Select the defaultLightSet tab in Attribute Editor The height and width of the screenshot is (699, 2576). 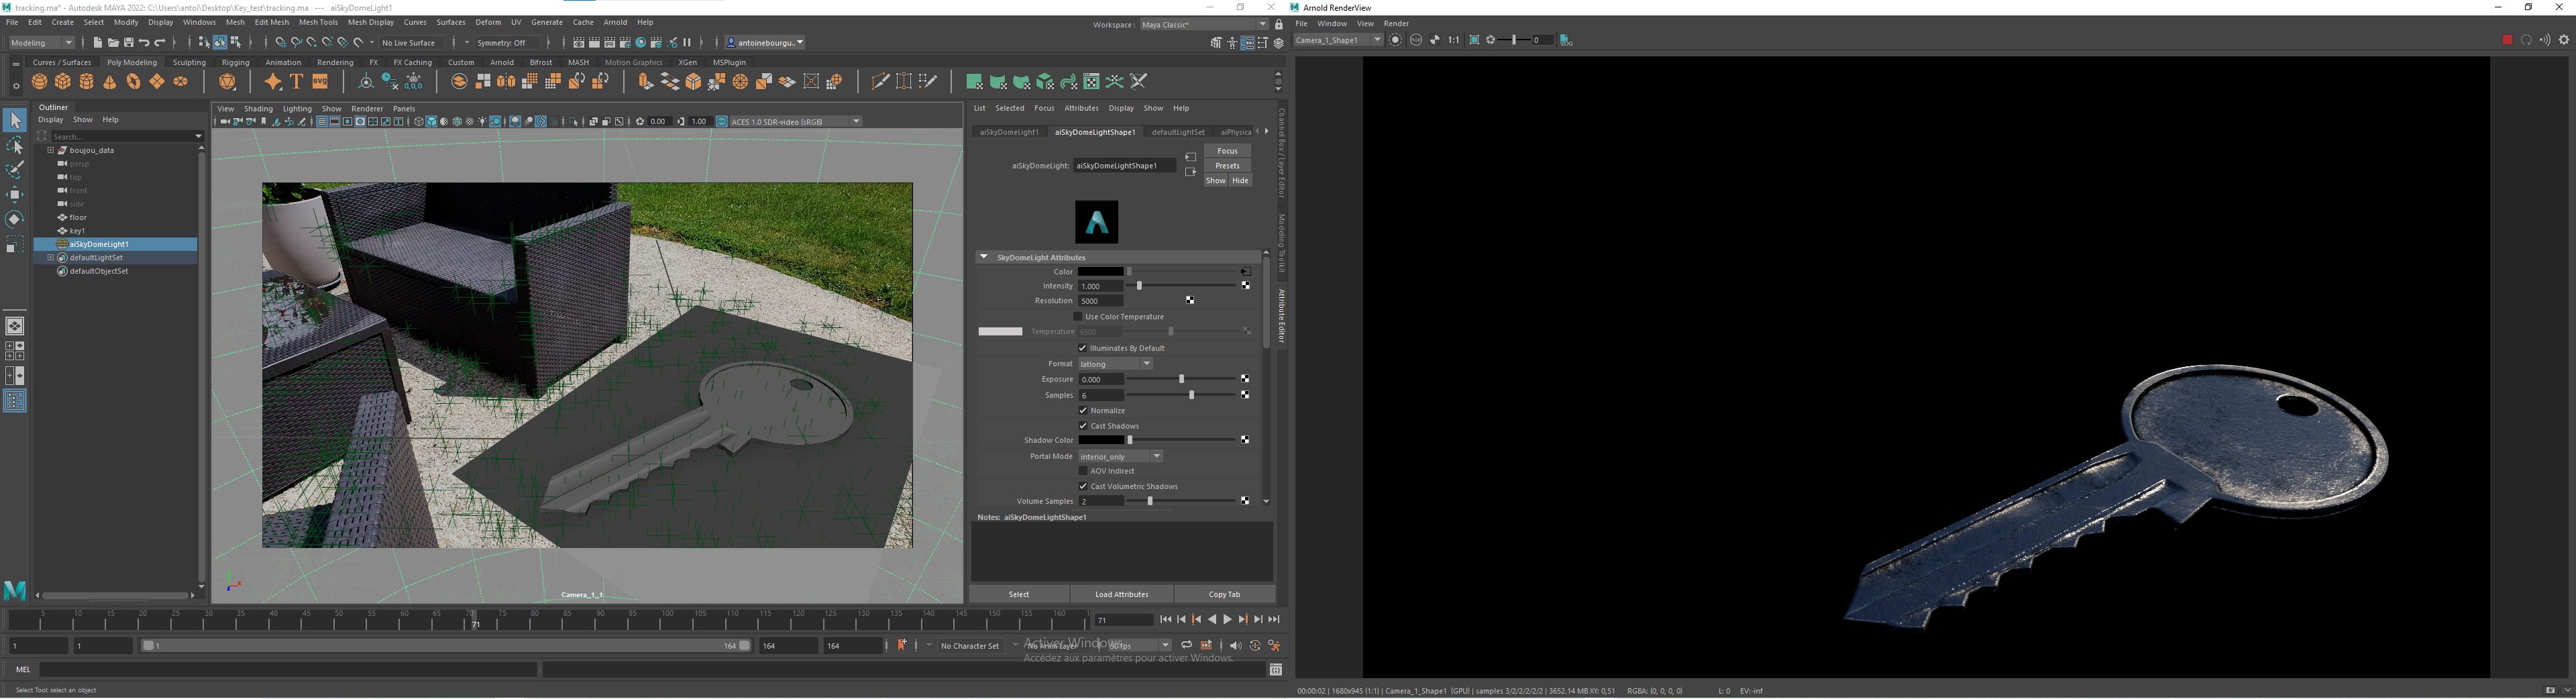[1178, 132]
